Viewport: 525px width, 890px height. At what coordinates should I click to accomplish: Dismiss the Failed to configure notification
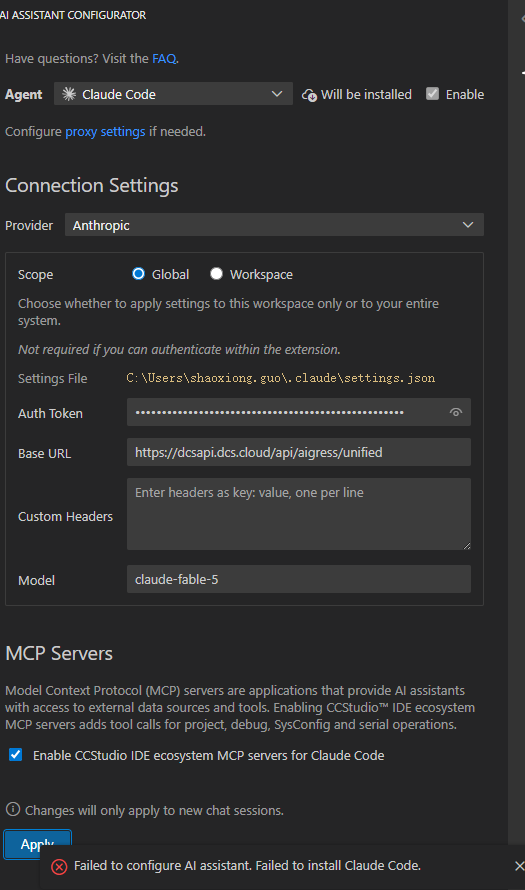pos(519,866)
